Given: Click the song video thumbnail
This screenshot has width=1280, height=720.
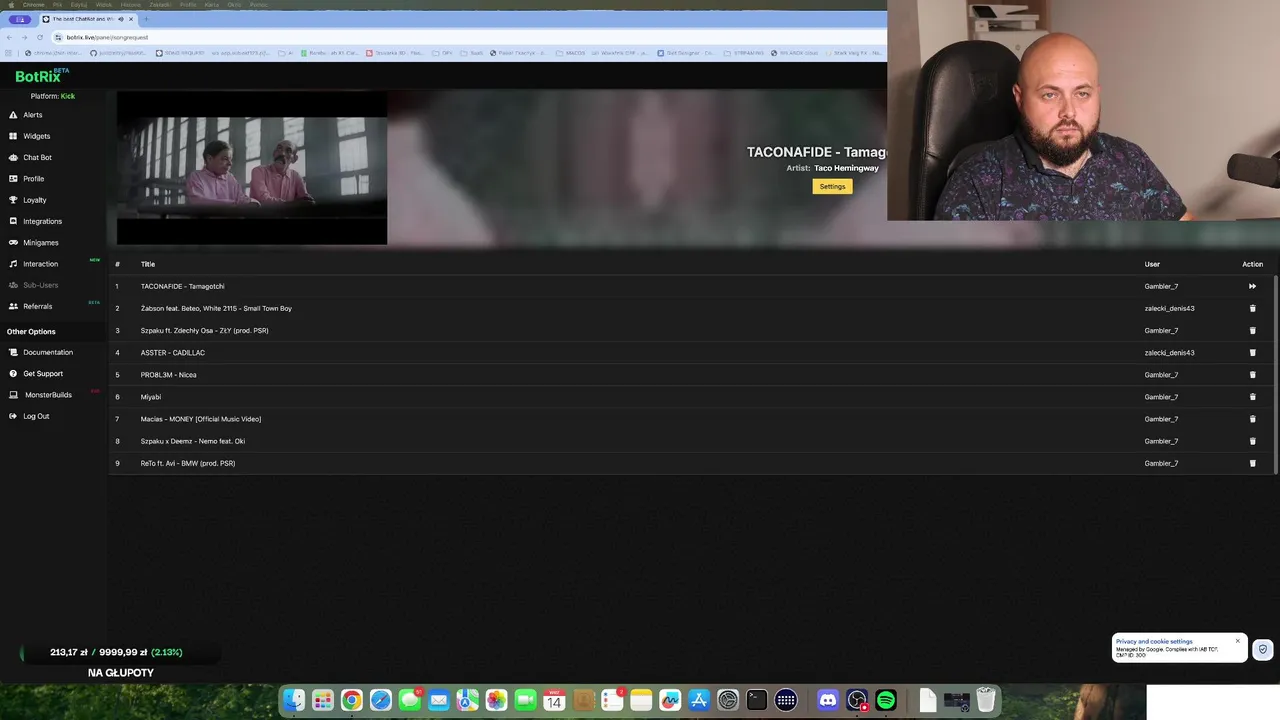Looking at the screenshot, I should click(x=252, y=168).
